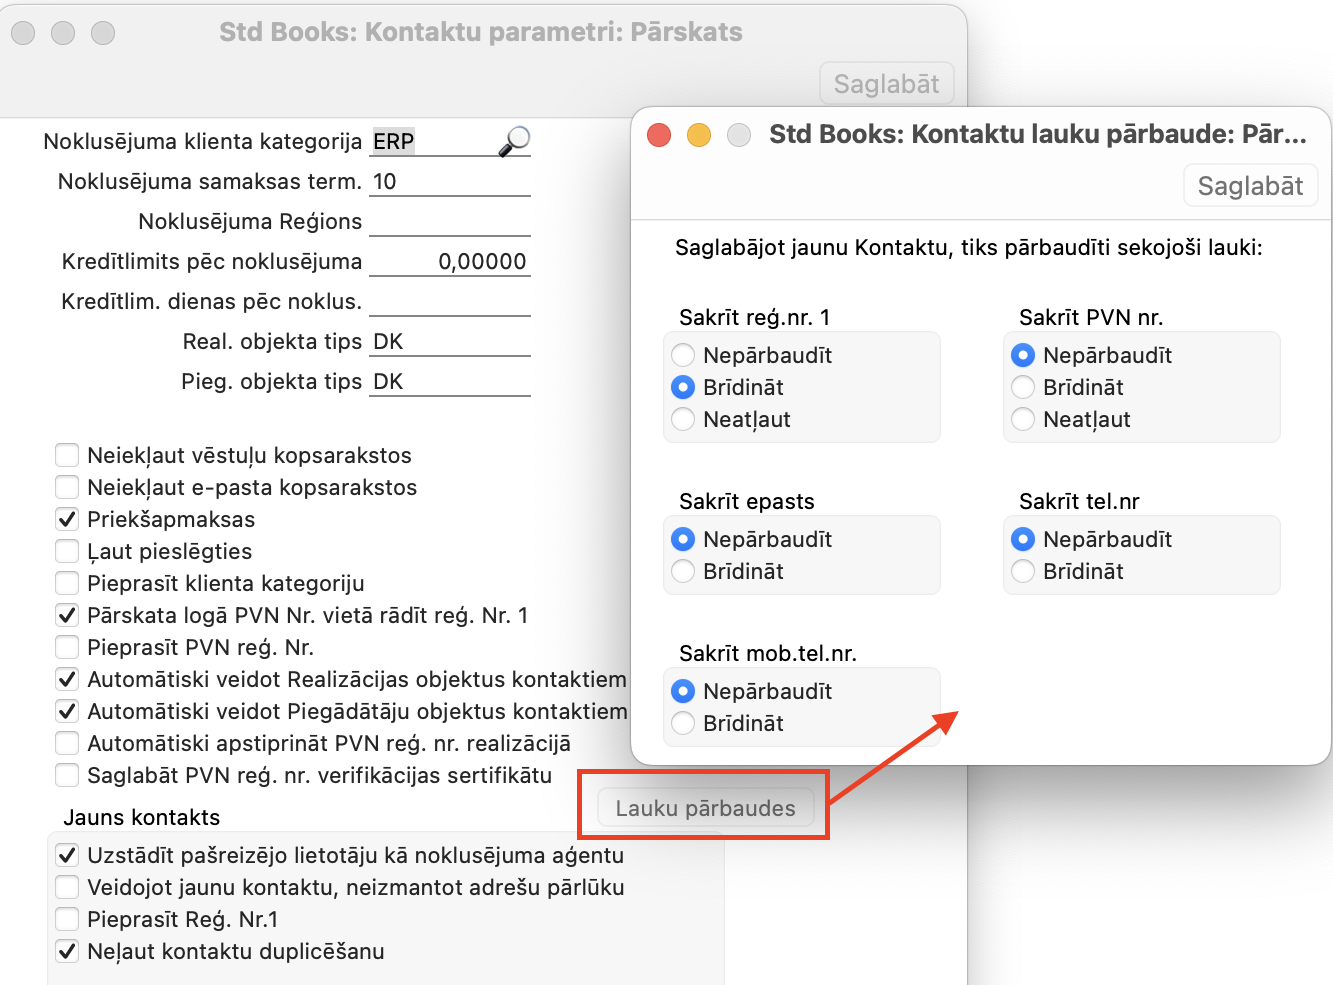Click the Noklusējuma samaksas term. field

coord(449,181)
